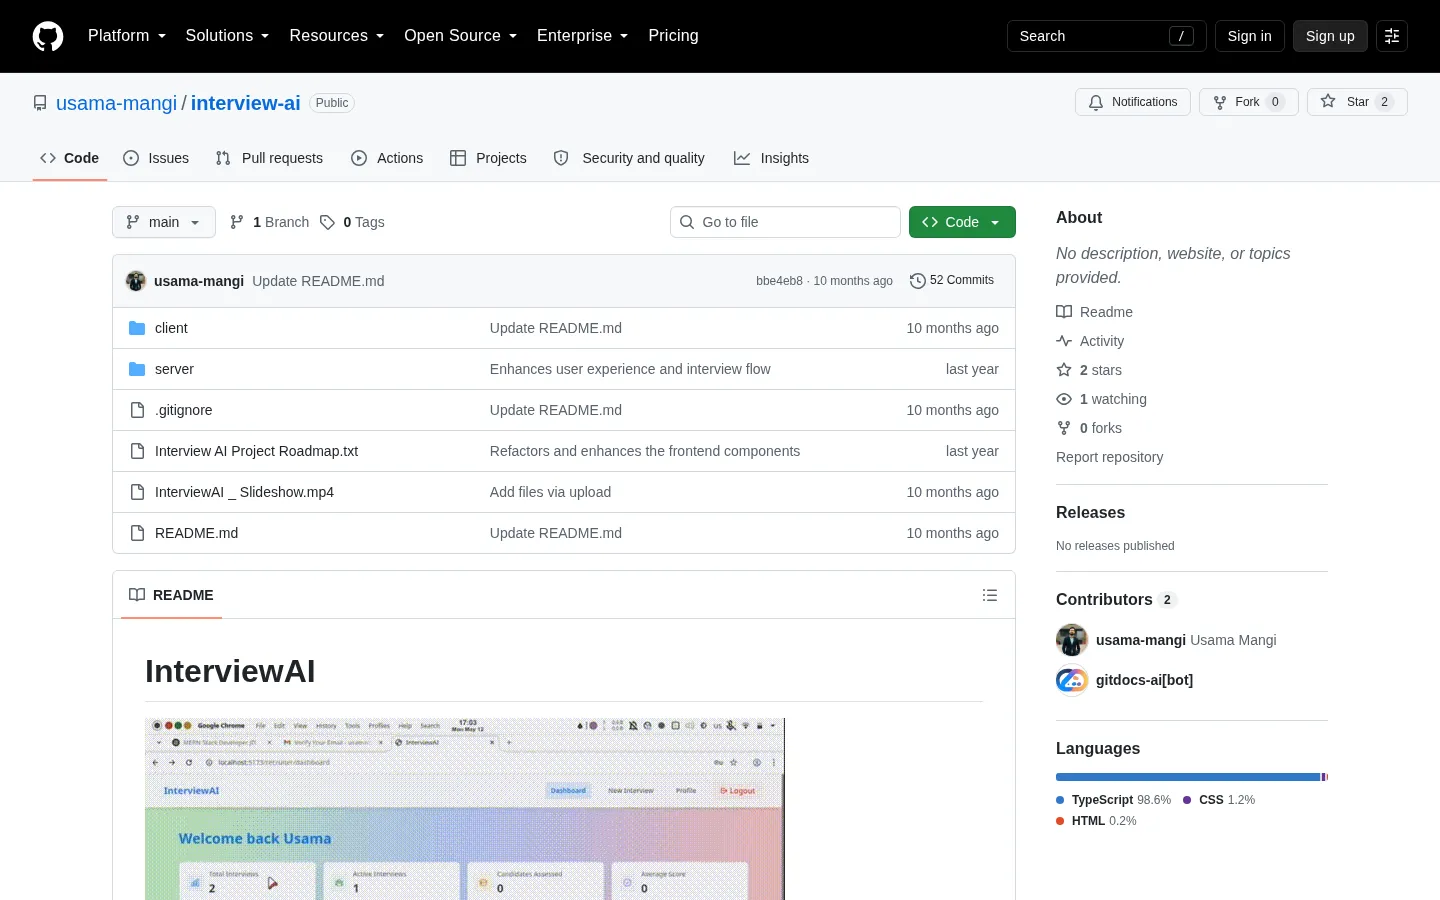Image resolution: width=1440 pixels, height=900 pixels.
Task: Switch to the Pull requests tab
Action: [269, 158]
